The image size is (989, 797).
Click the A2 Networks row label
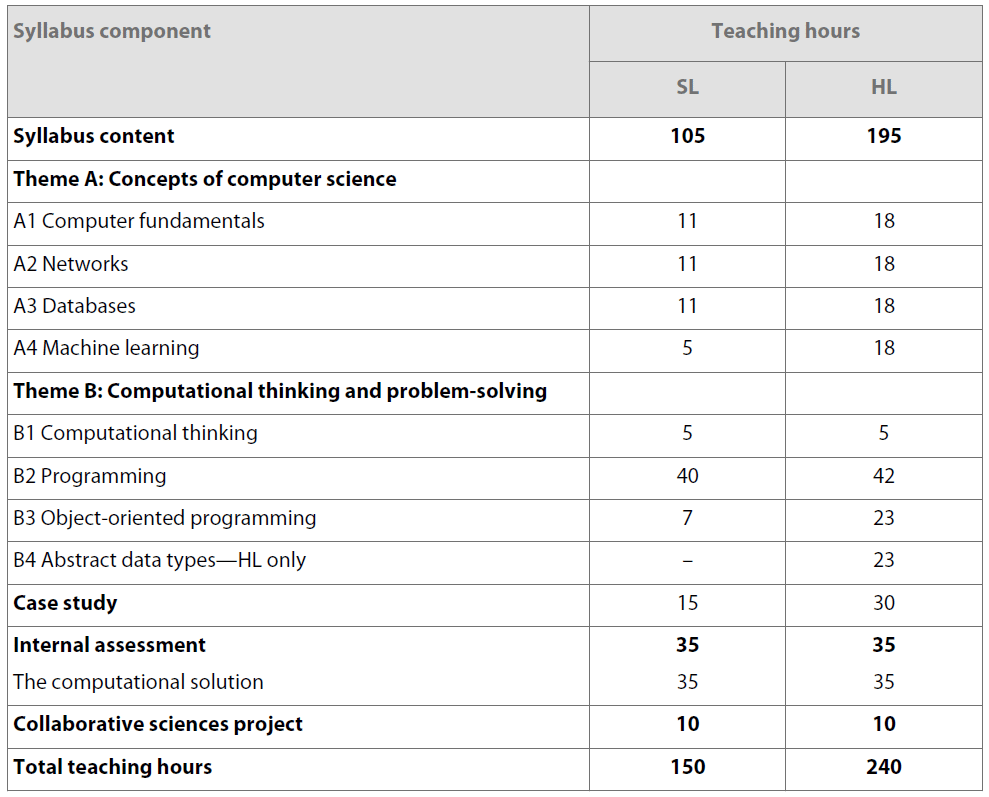[x=71, y=264]
